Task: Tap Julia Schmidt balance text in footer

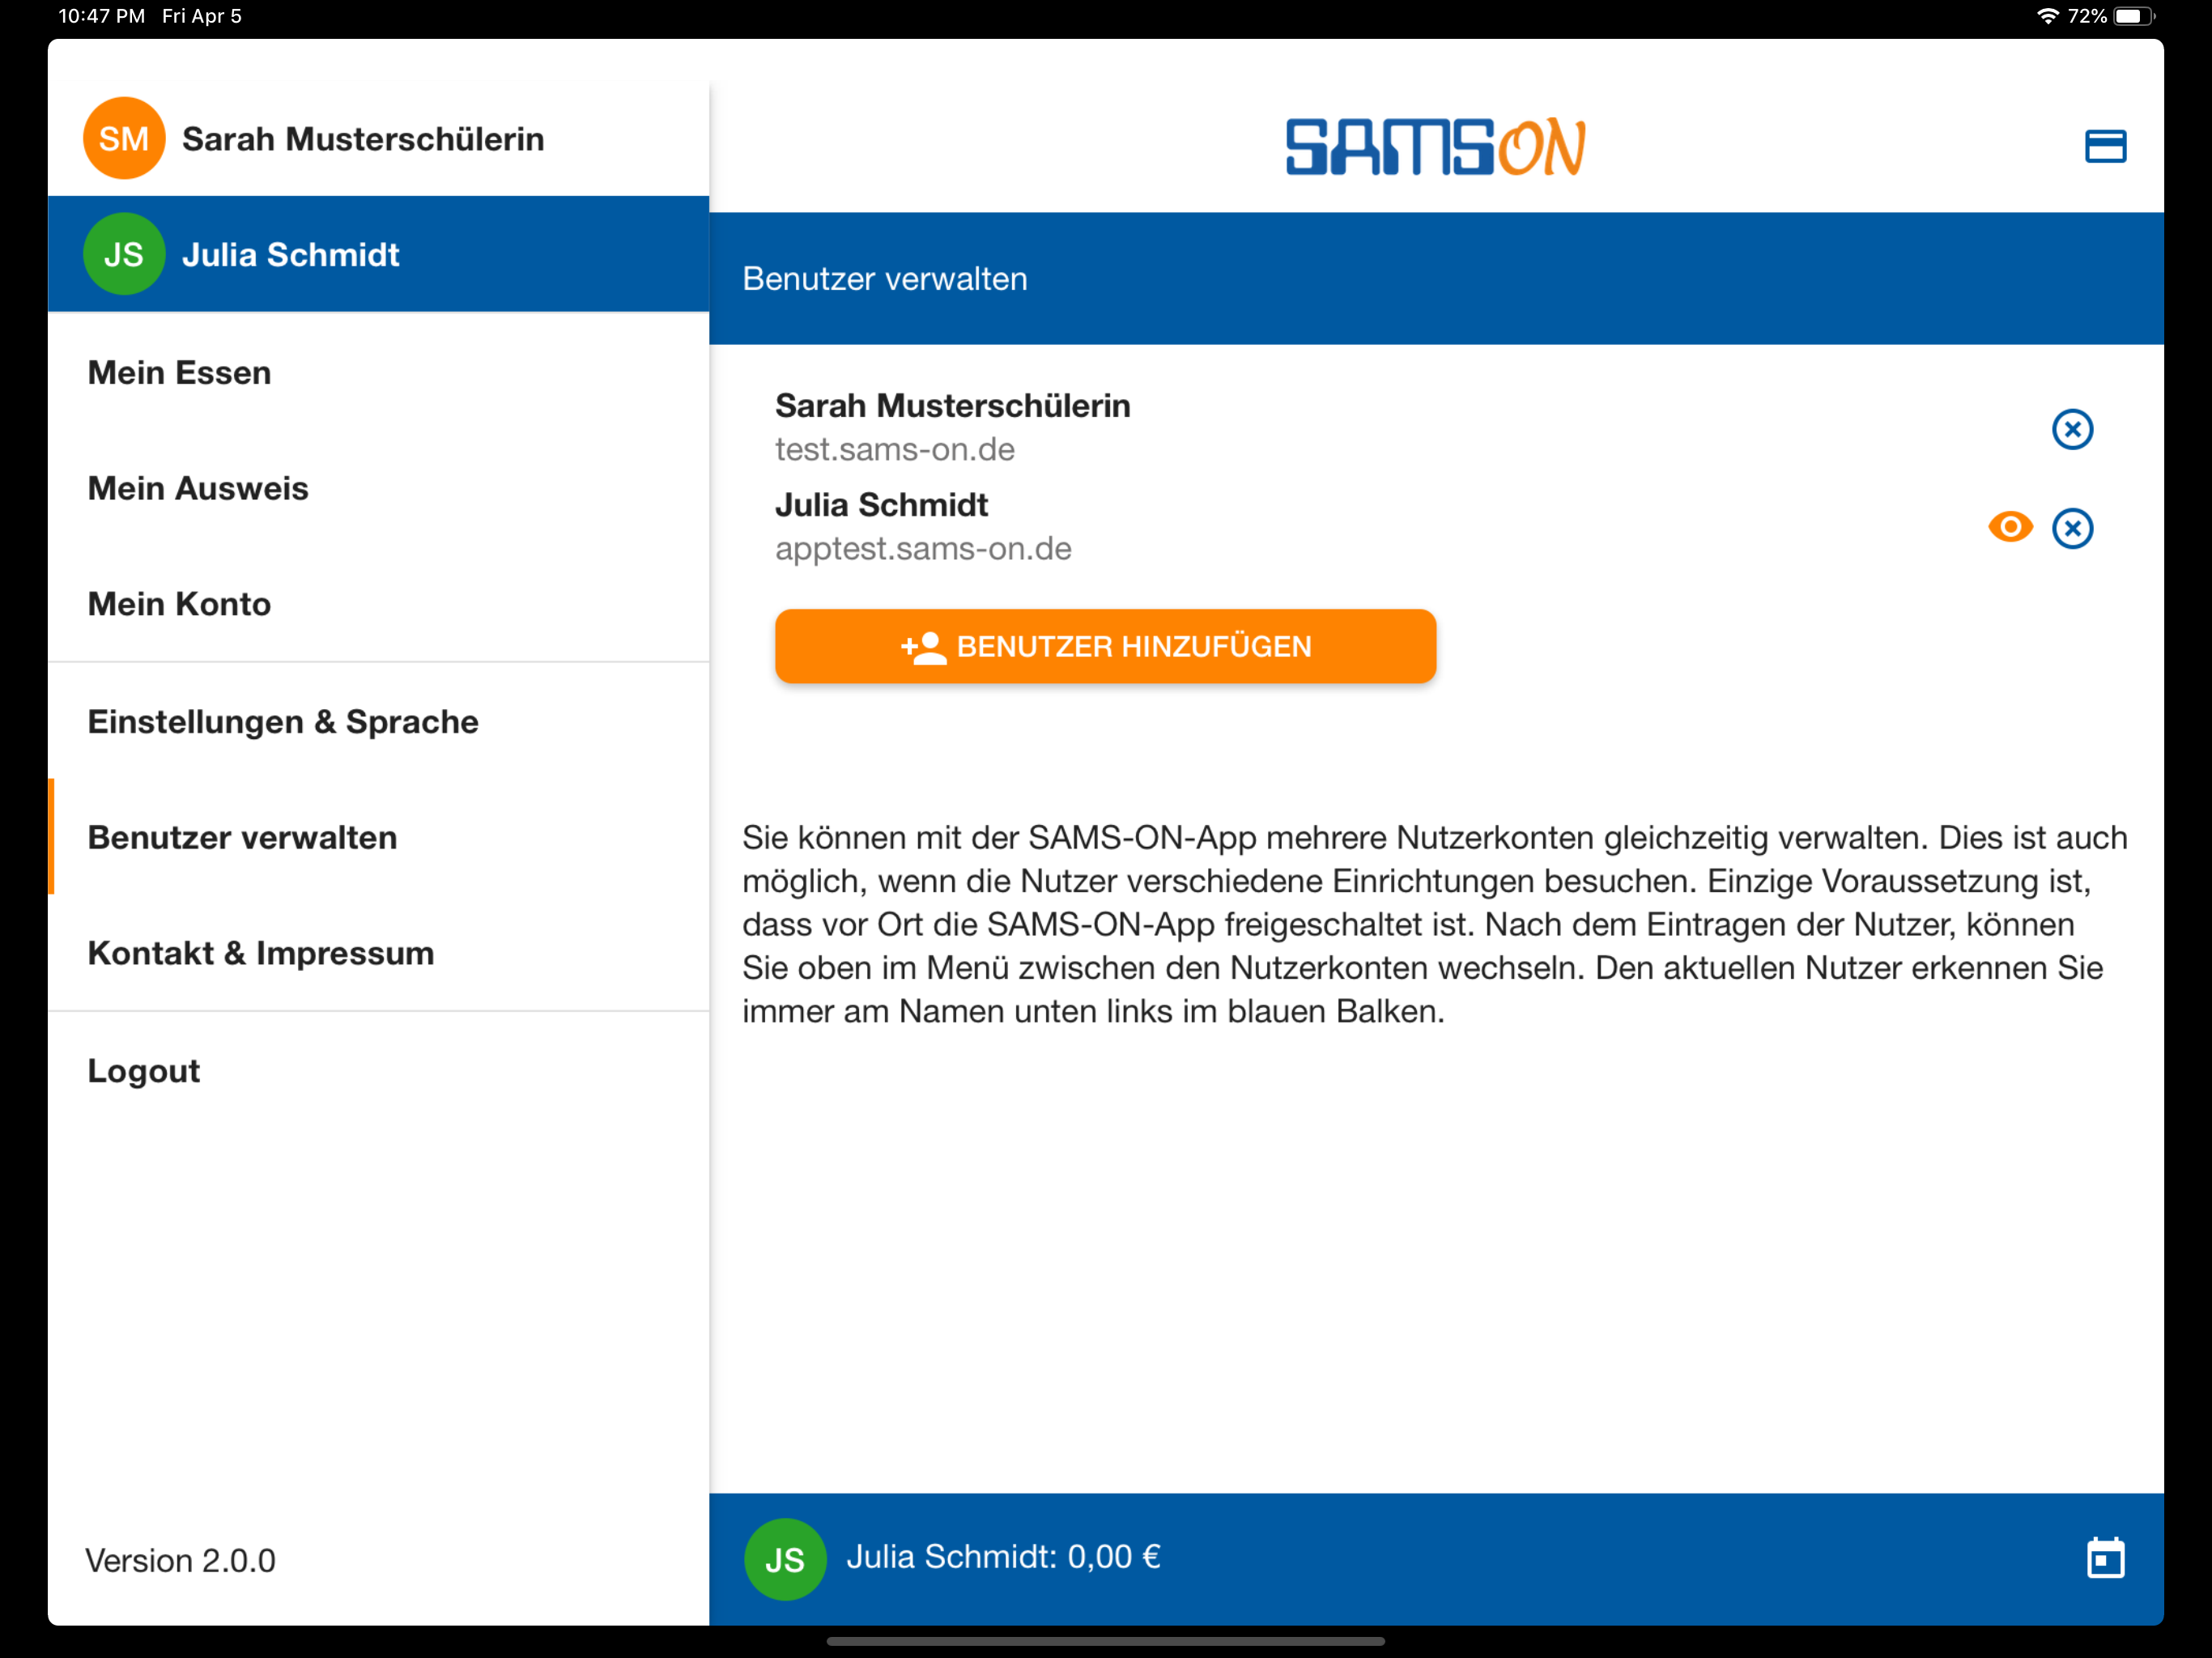Action: pos(1003,1557)
